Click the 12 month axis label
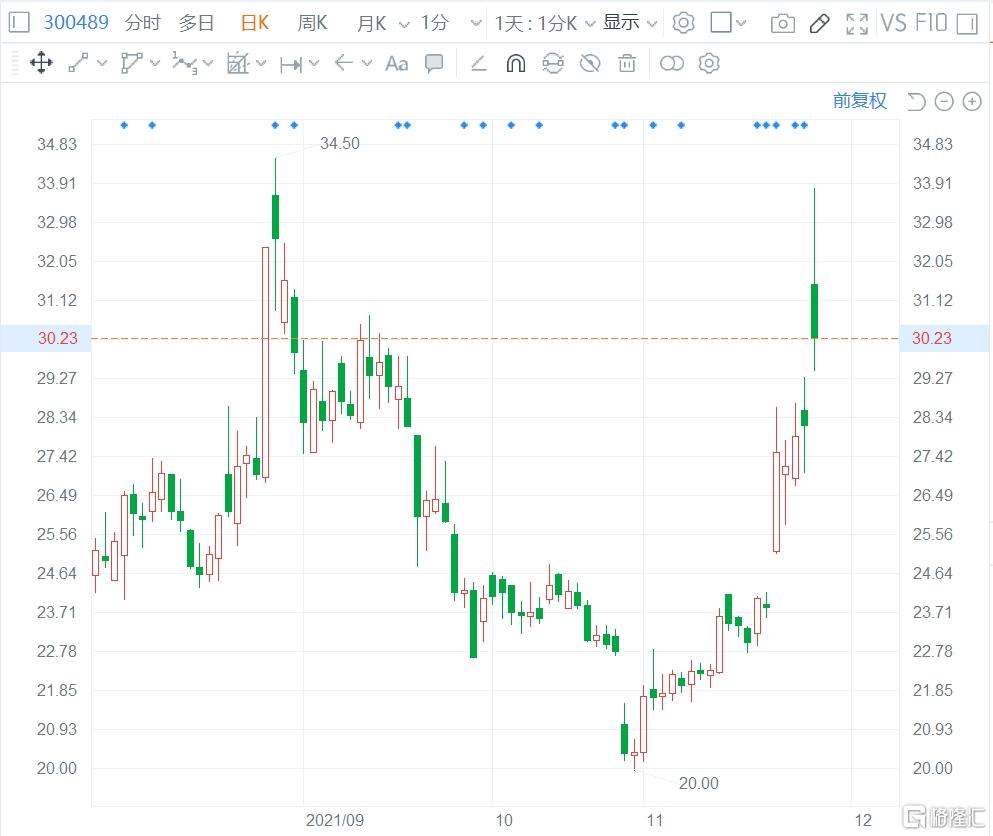This screenshot has width=993, height=836. coord(863,820)
